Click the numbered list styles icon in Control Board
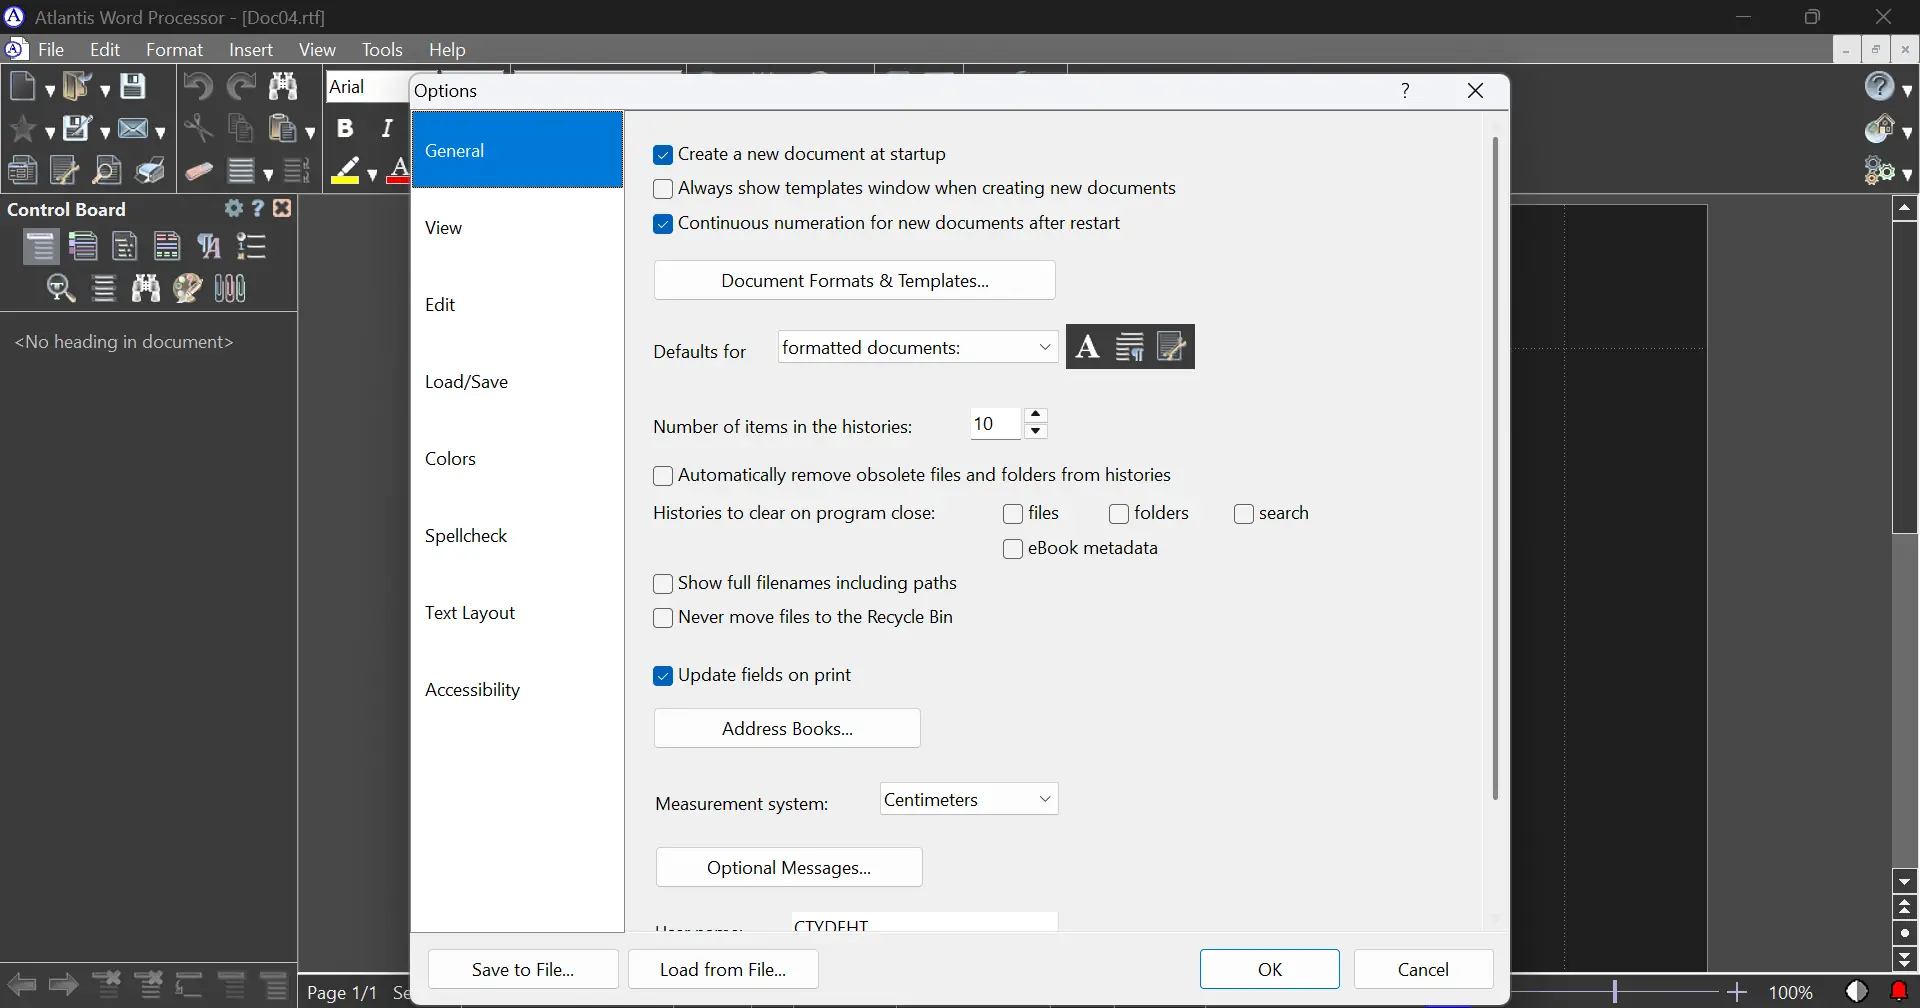Image resolution: width=1920 pixels, height=1008 pixels. tap(251, 246)
